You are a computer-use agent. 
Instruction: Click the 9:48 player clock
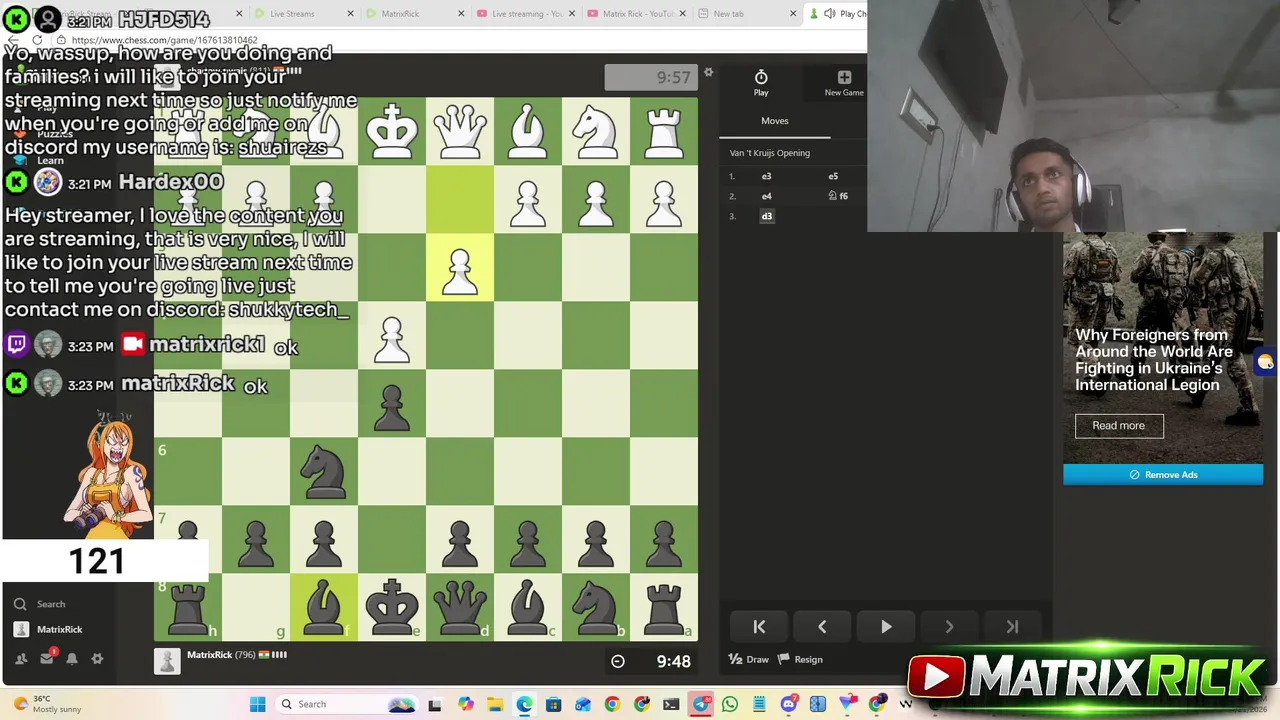pyautogui.click(x=651, y=661)
